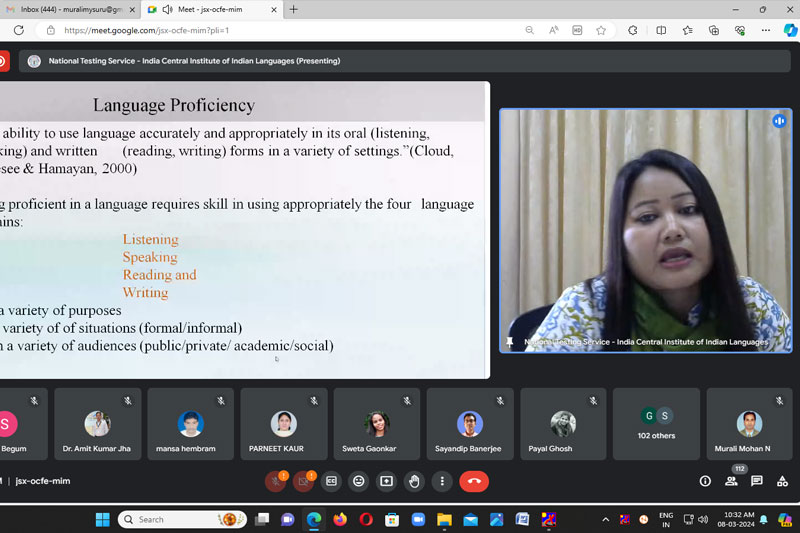
Task: Click the taskbar Search box
Action: click(183, 519)
